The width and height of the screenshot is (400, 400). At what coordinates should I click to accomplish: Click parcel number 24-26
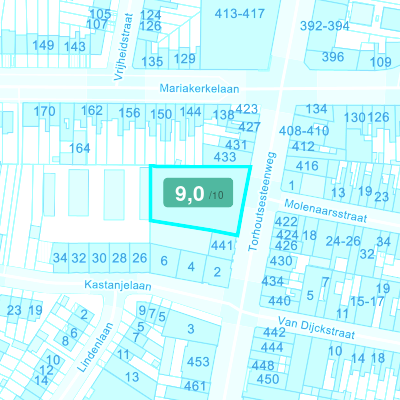pyautogui.click(x=343, y=241)
